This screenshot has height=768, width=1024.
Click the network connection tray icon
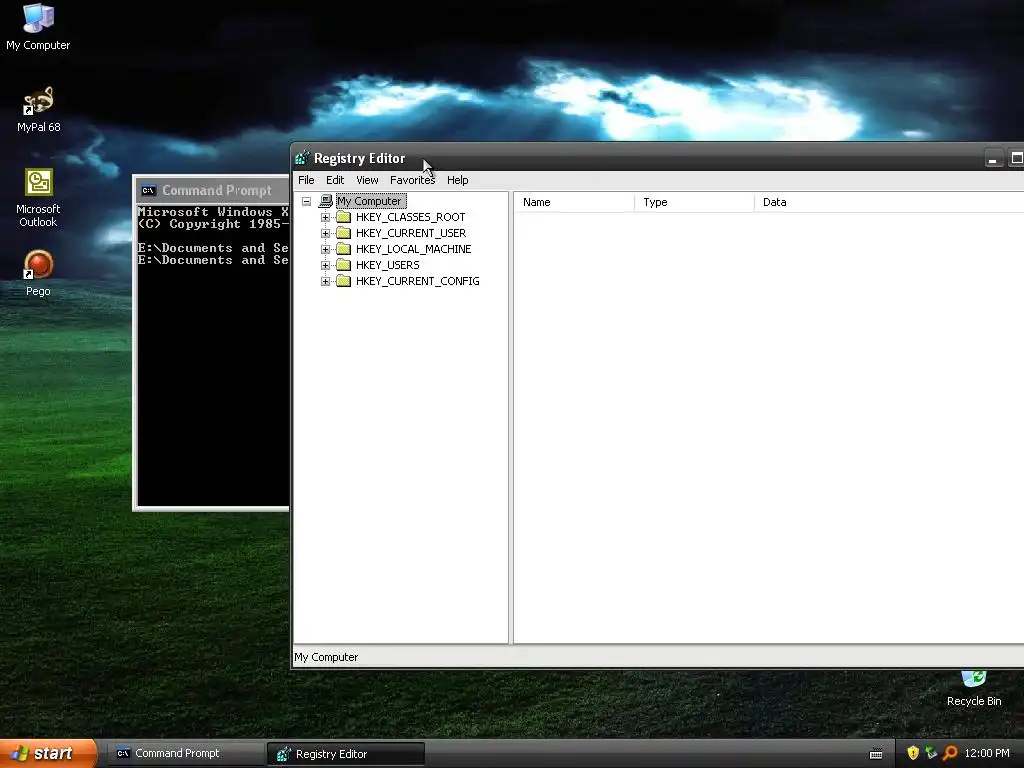coord(931,753)
